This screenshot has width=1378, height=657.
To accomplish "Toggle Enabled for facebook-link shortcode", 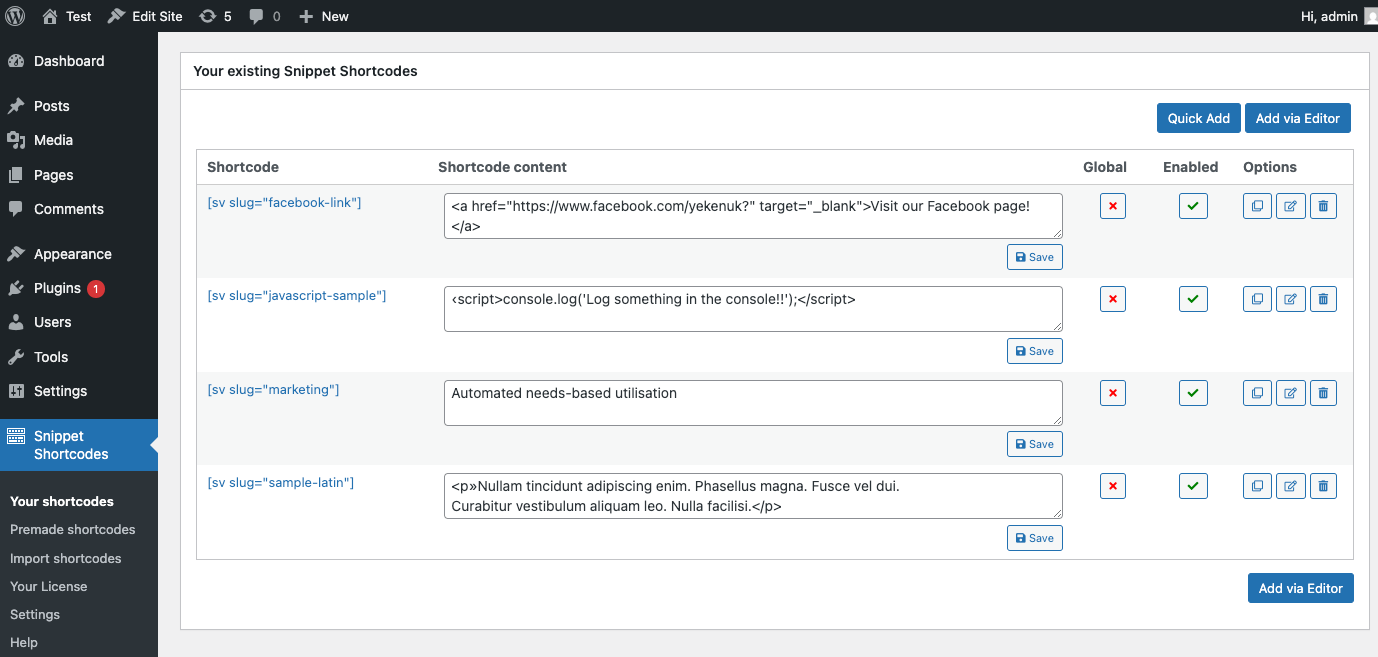I will click(1193, 206).
